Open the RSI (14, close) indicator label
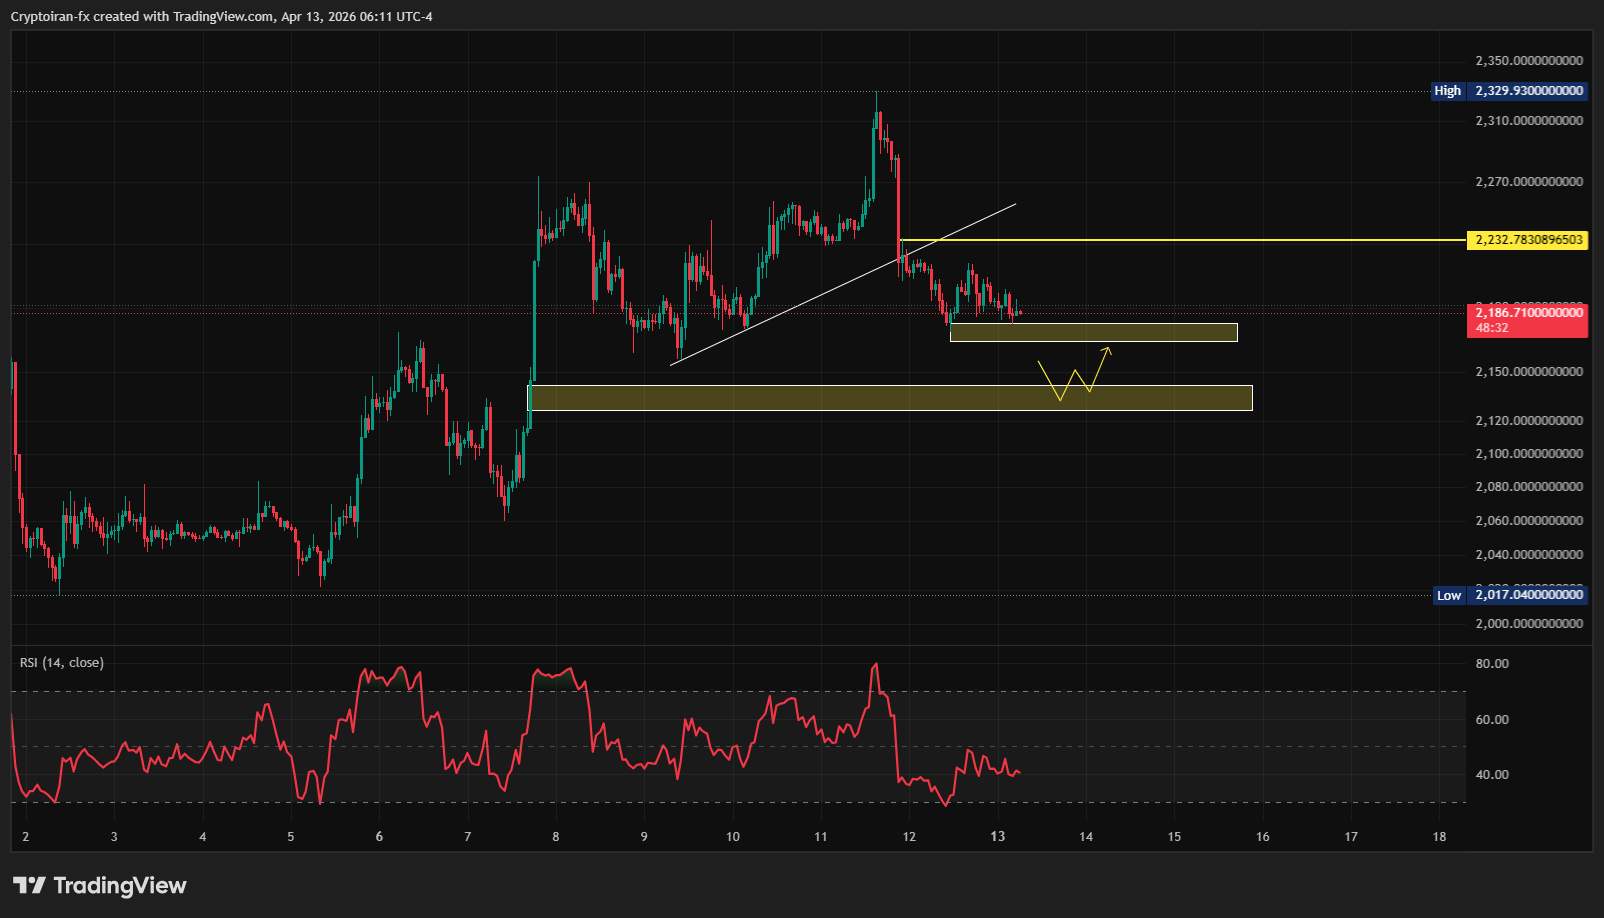1604x918 pixels. tap(62, 663)
